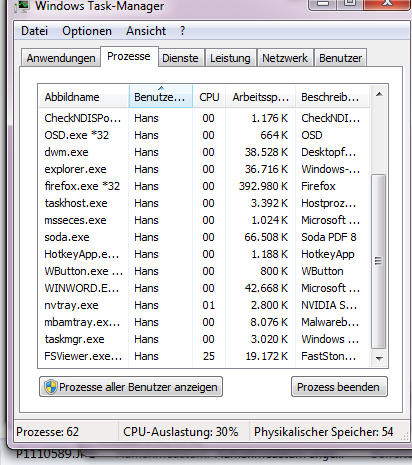Click the Malwareb... description cell
This screenshot has width=412, height=465.
(x=330, y=322)
